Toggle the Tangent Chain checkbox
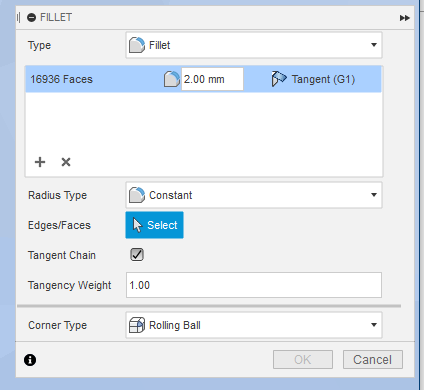This screenshot has height=390, width=424. [137, 255]
